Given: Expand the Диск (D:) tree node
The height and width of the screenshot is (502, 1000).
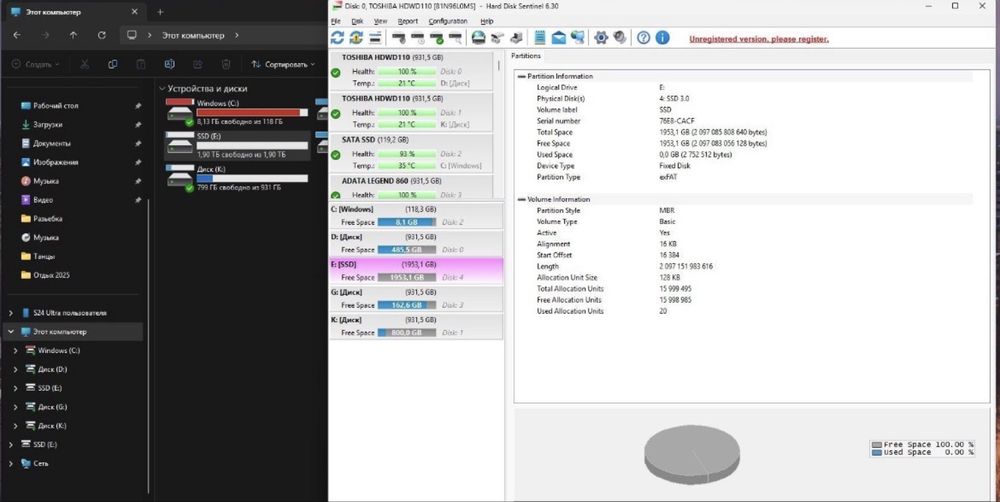Looking at the screenshot, I should click(x=16, y=369).
